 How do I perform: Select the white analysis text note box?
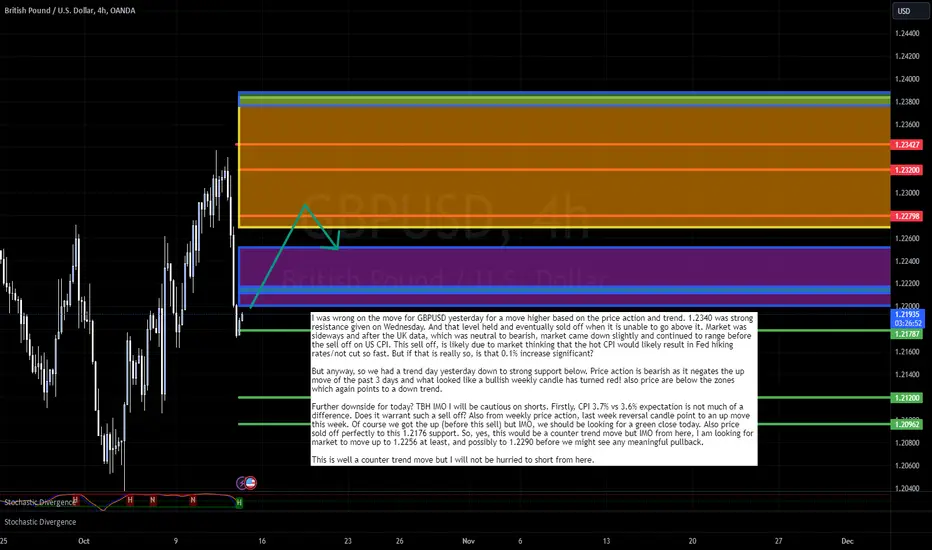534,389
